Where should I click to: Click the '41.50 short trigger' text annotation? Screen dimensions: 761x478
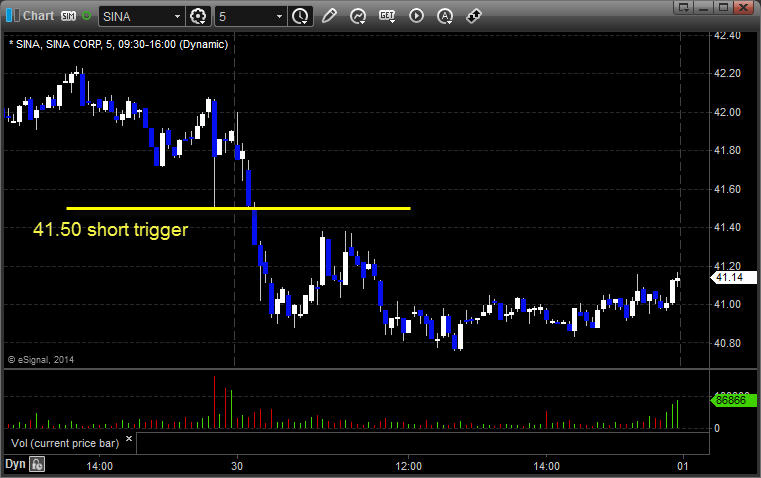[111, 230]
